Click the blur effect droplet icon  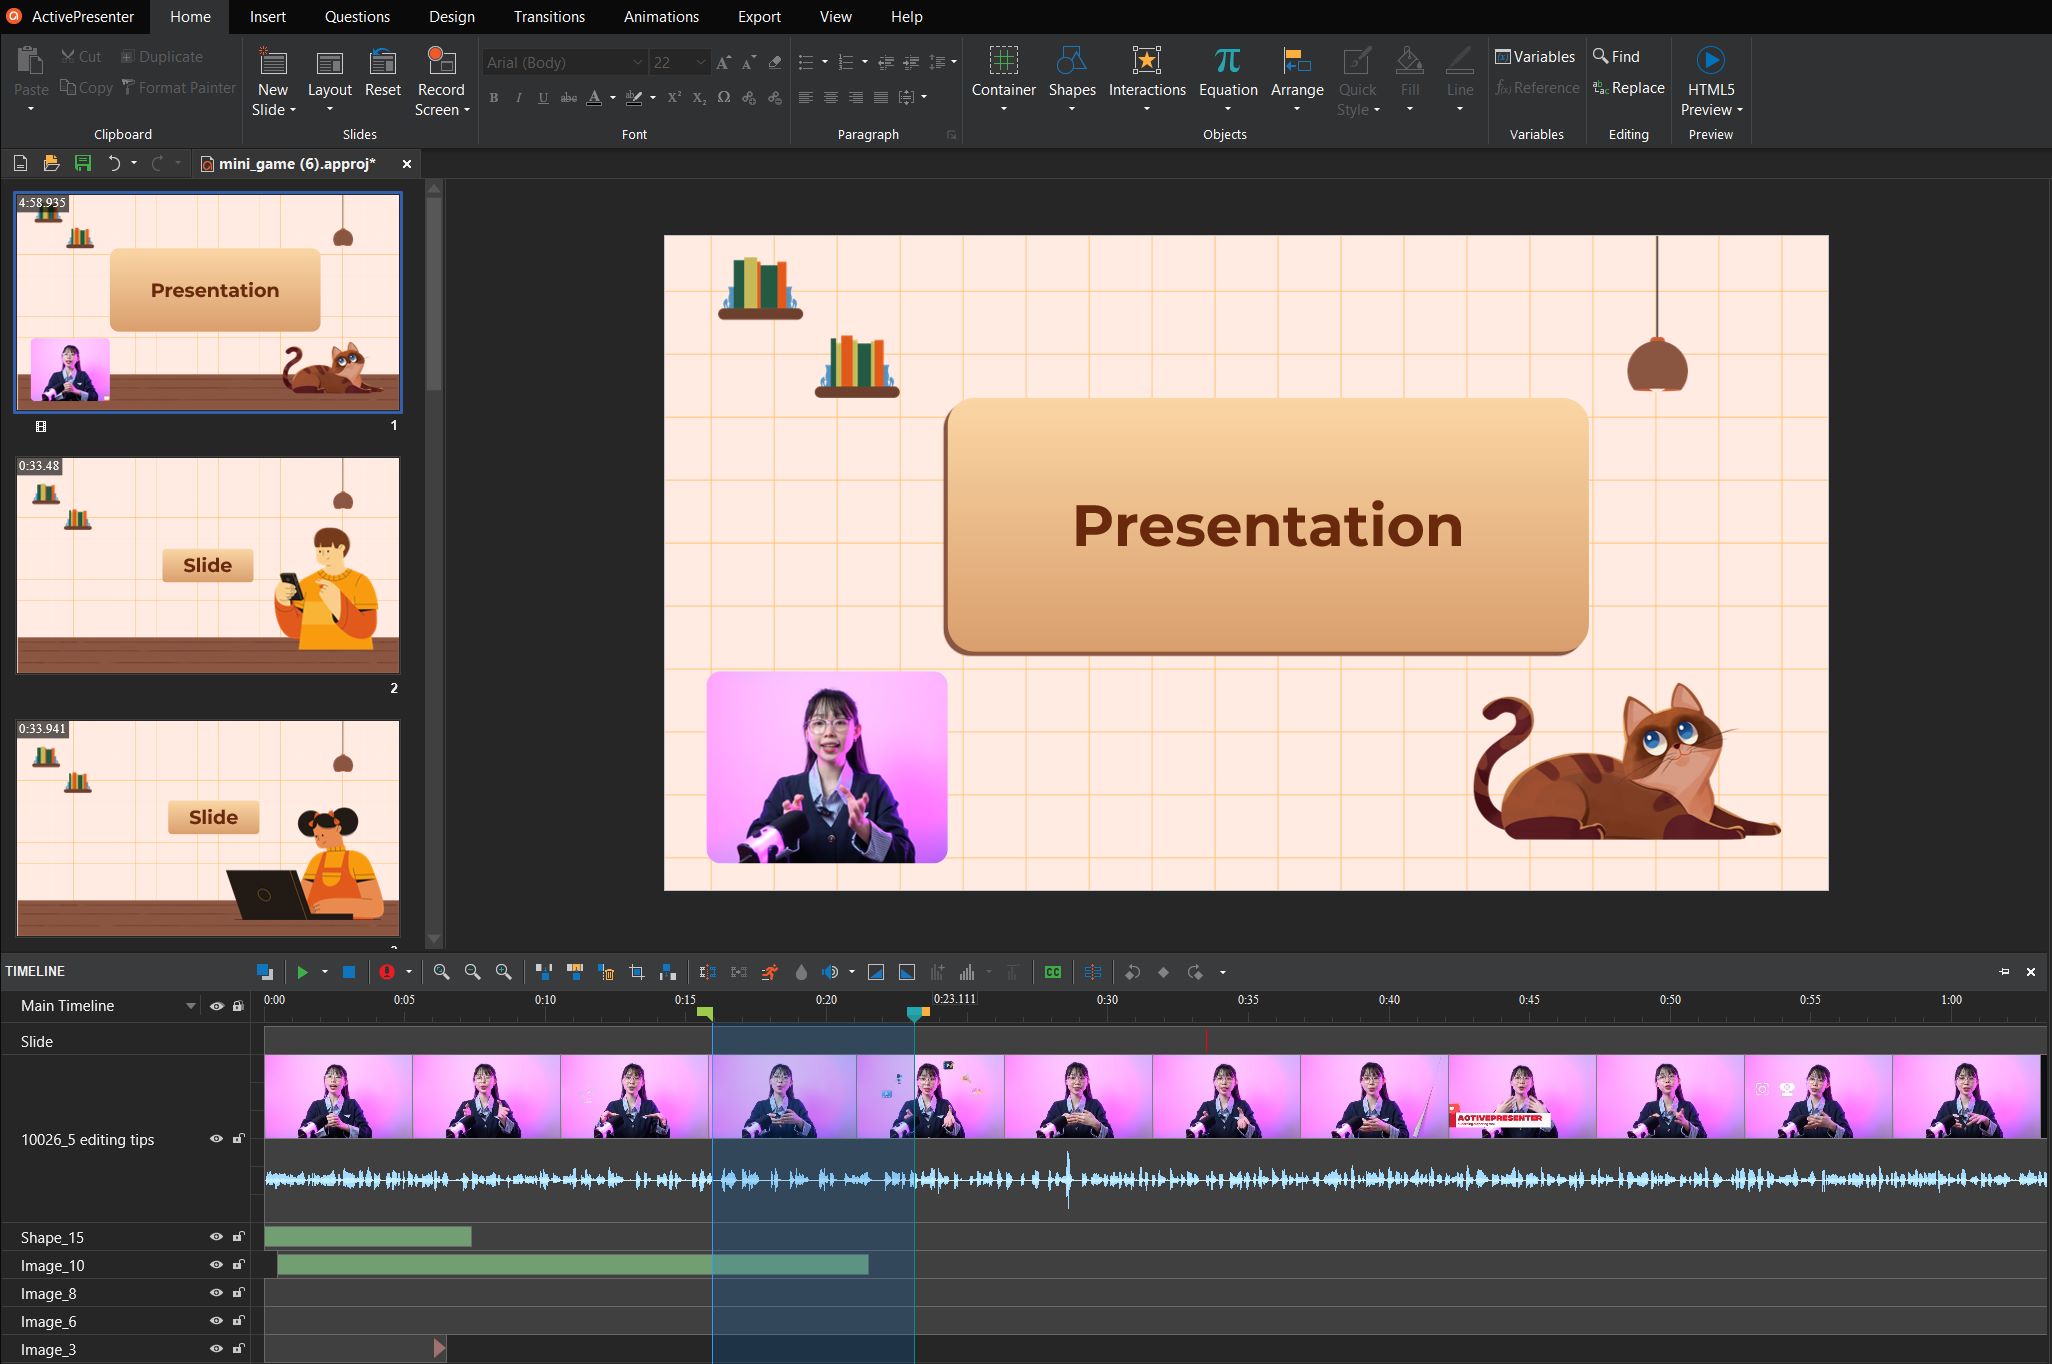[x=801, y=972]
